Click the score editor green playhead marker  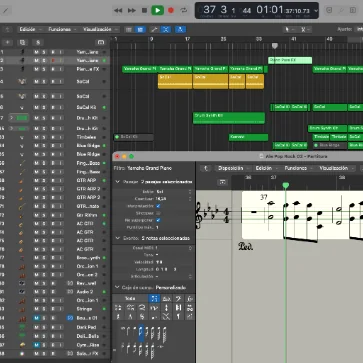click(x=286, y=185)
